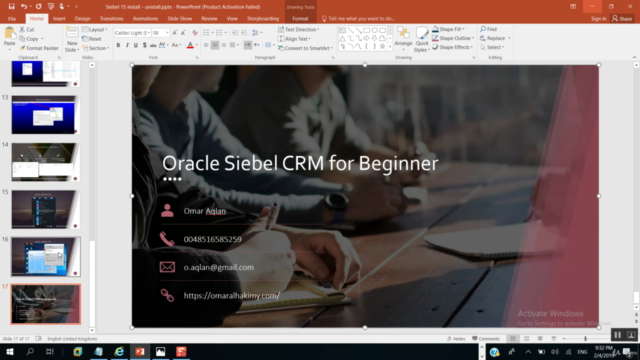Screen dimensions: 640x360
Task: Reset the slide layout
Action: click(92, 39)
